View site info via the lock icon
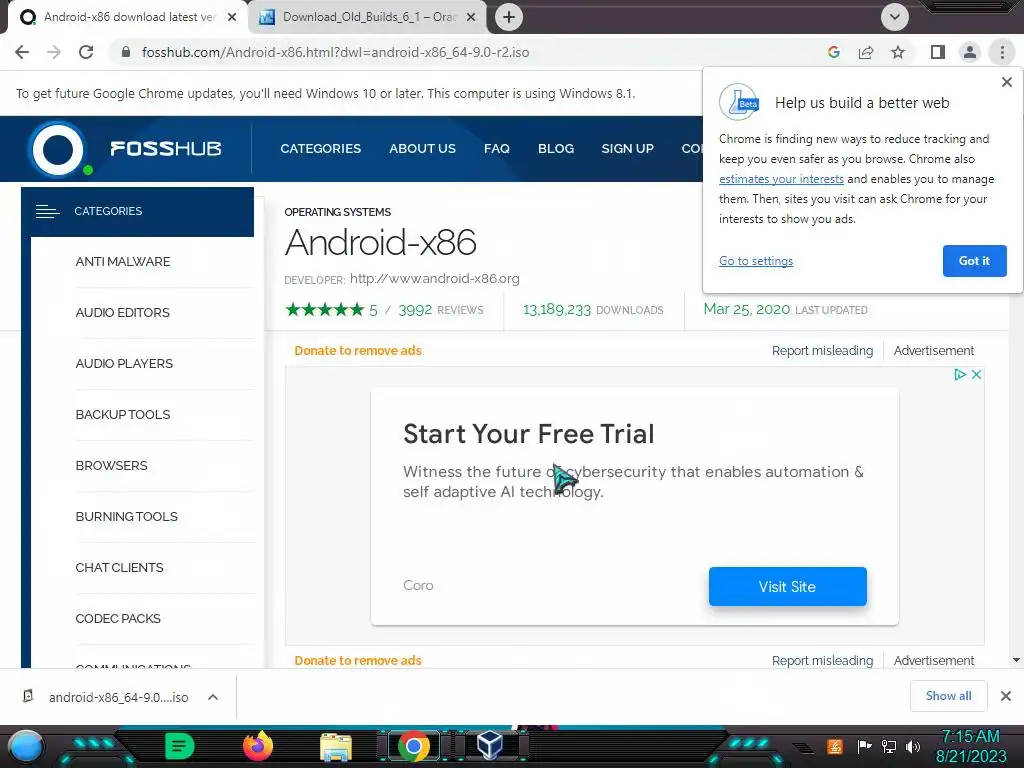Viewport: 1024px width, 768px height. pos(126,52)
